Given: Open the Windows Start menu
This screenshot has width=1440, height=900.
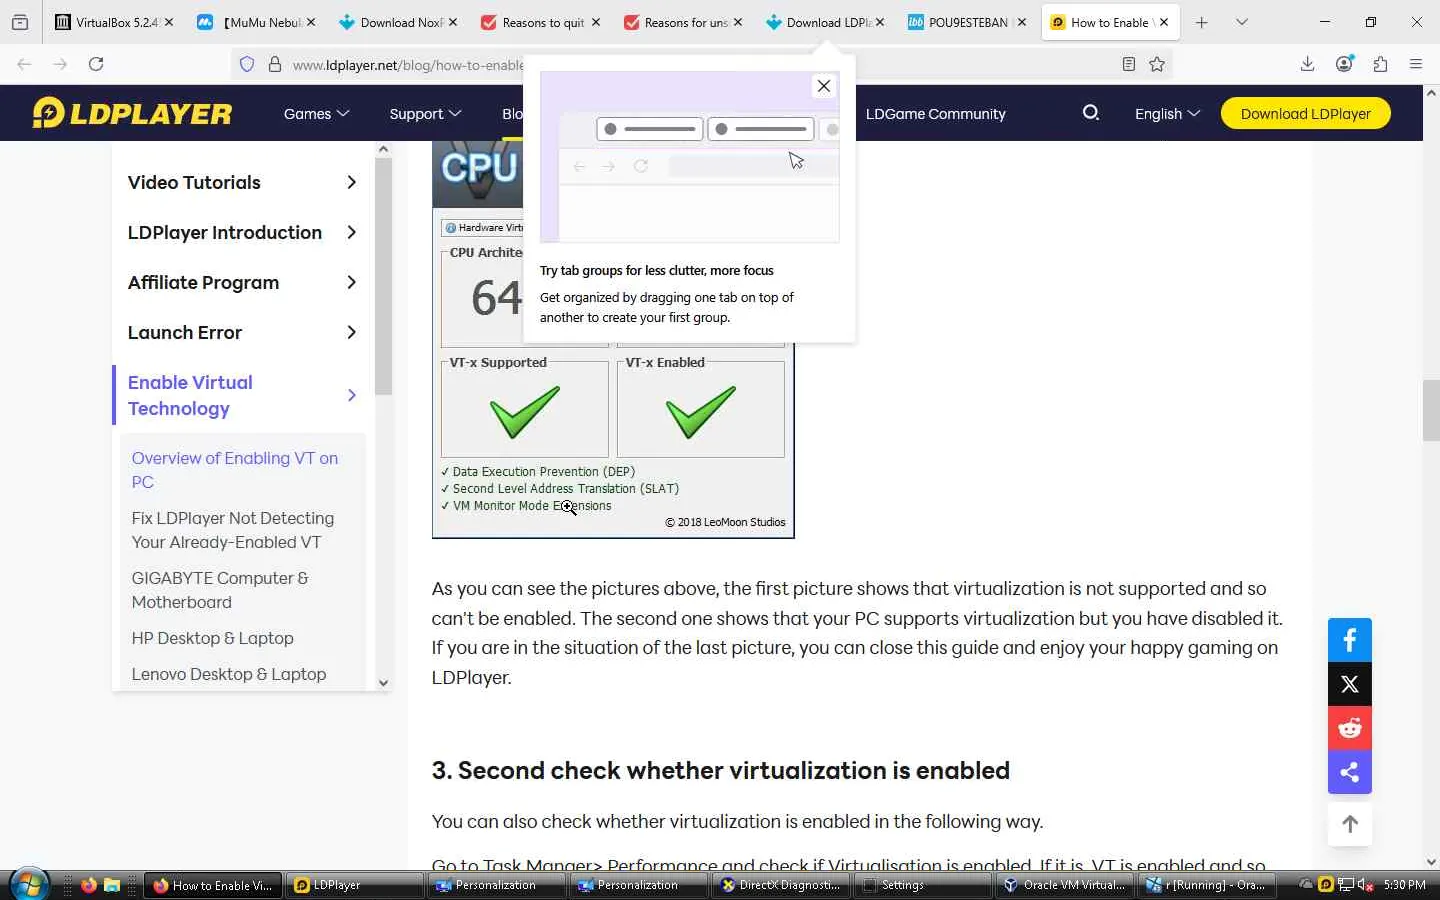Looking at the screenshot, I should 28,884.
